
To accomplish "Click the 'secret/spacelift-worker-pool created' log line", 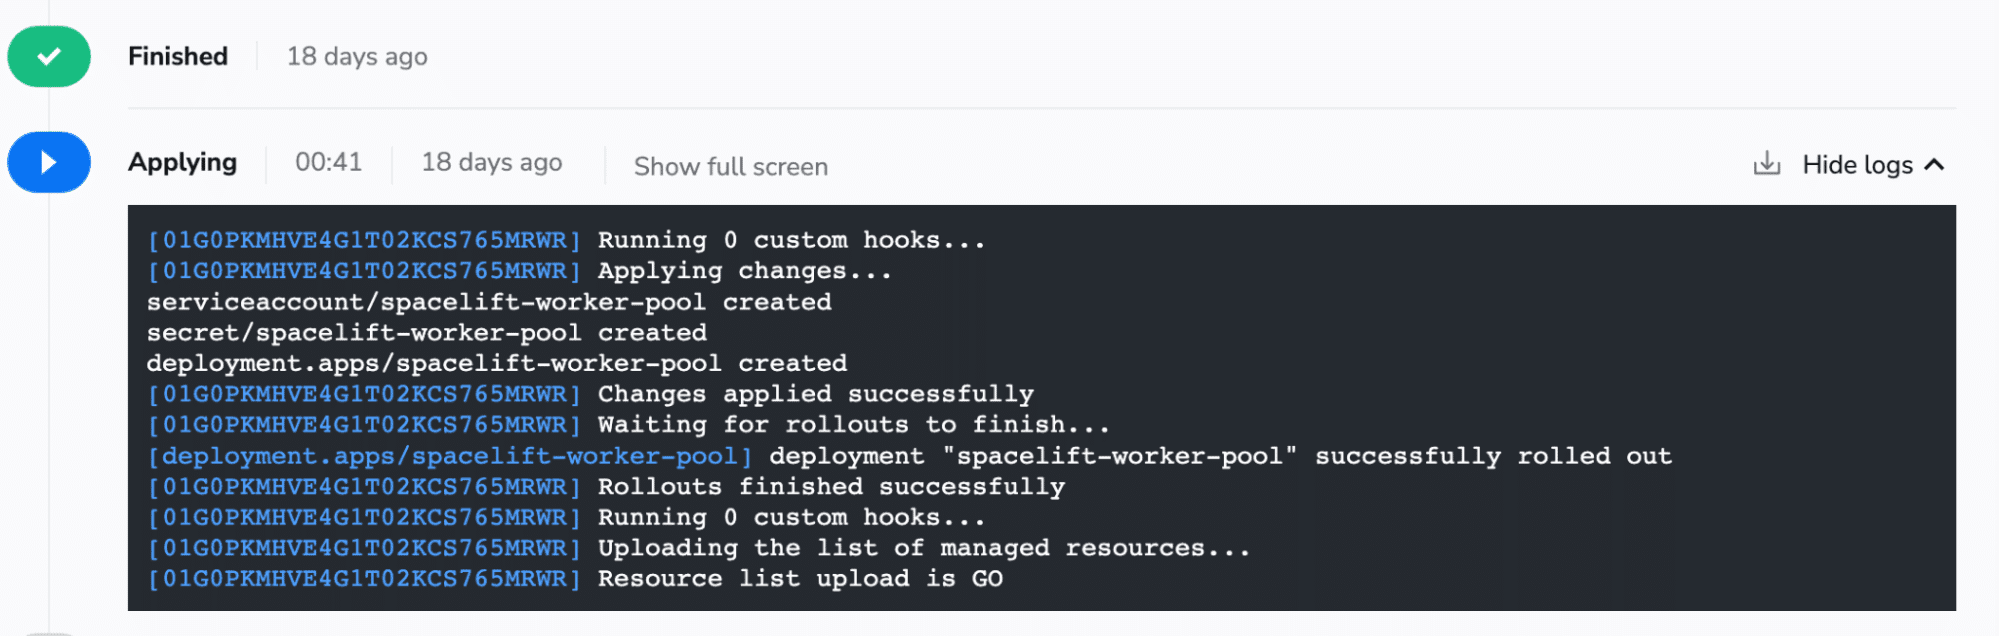I will [x=427, y=333].
